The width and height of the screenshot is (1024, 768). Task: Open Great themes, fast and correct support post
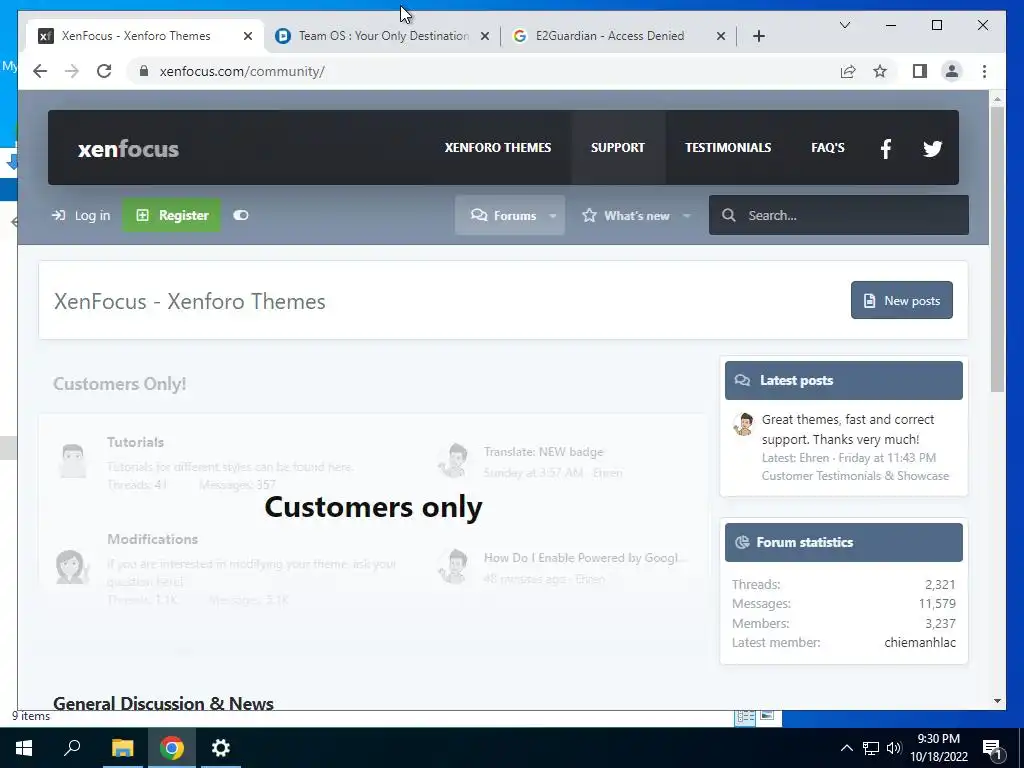coord(848,430)
